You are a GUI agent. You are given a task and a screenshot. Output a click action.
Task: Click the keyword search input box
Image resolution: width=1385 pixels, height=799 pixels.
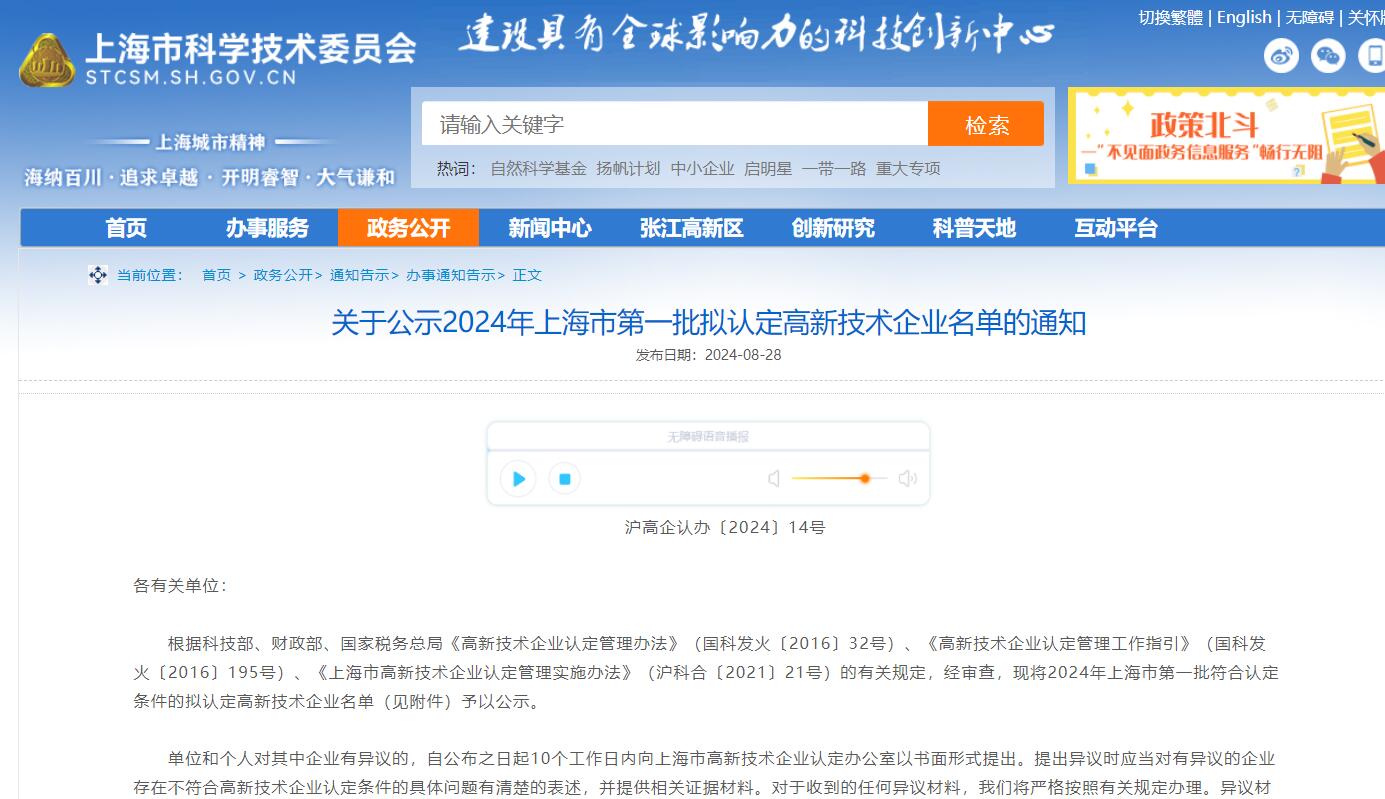coord(675,123)
